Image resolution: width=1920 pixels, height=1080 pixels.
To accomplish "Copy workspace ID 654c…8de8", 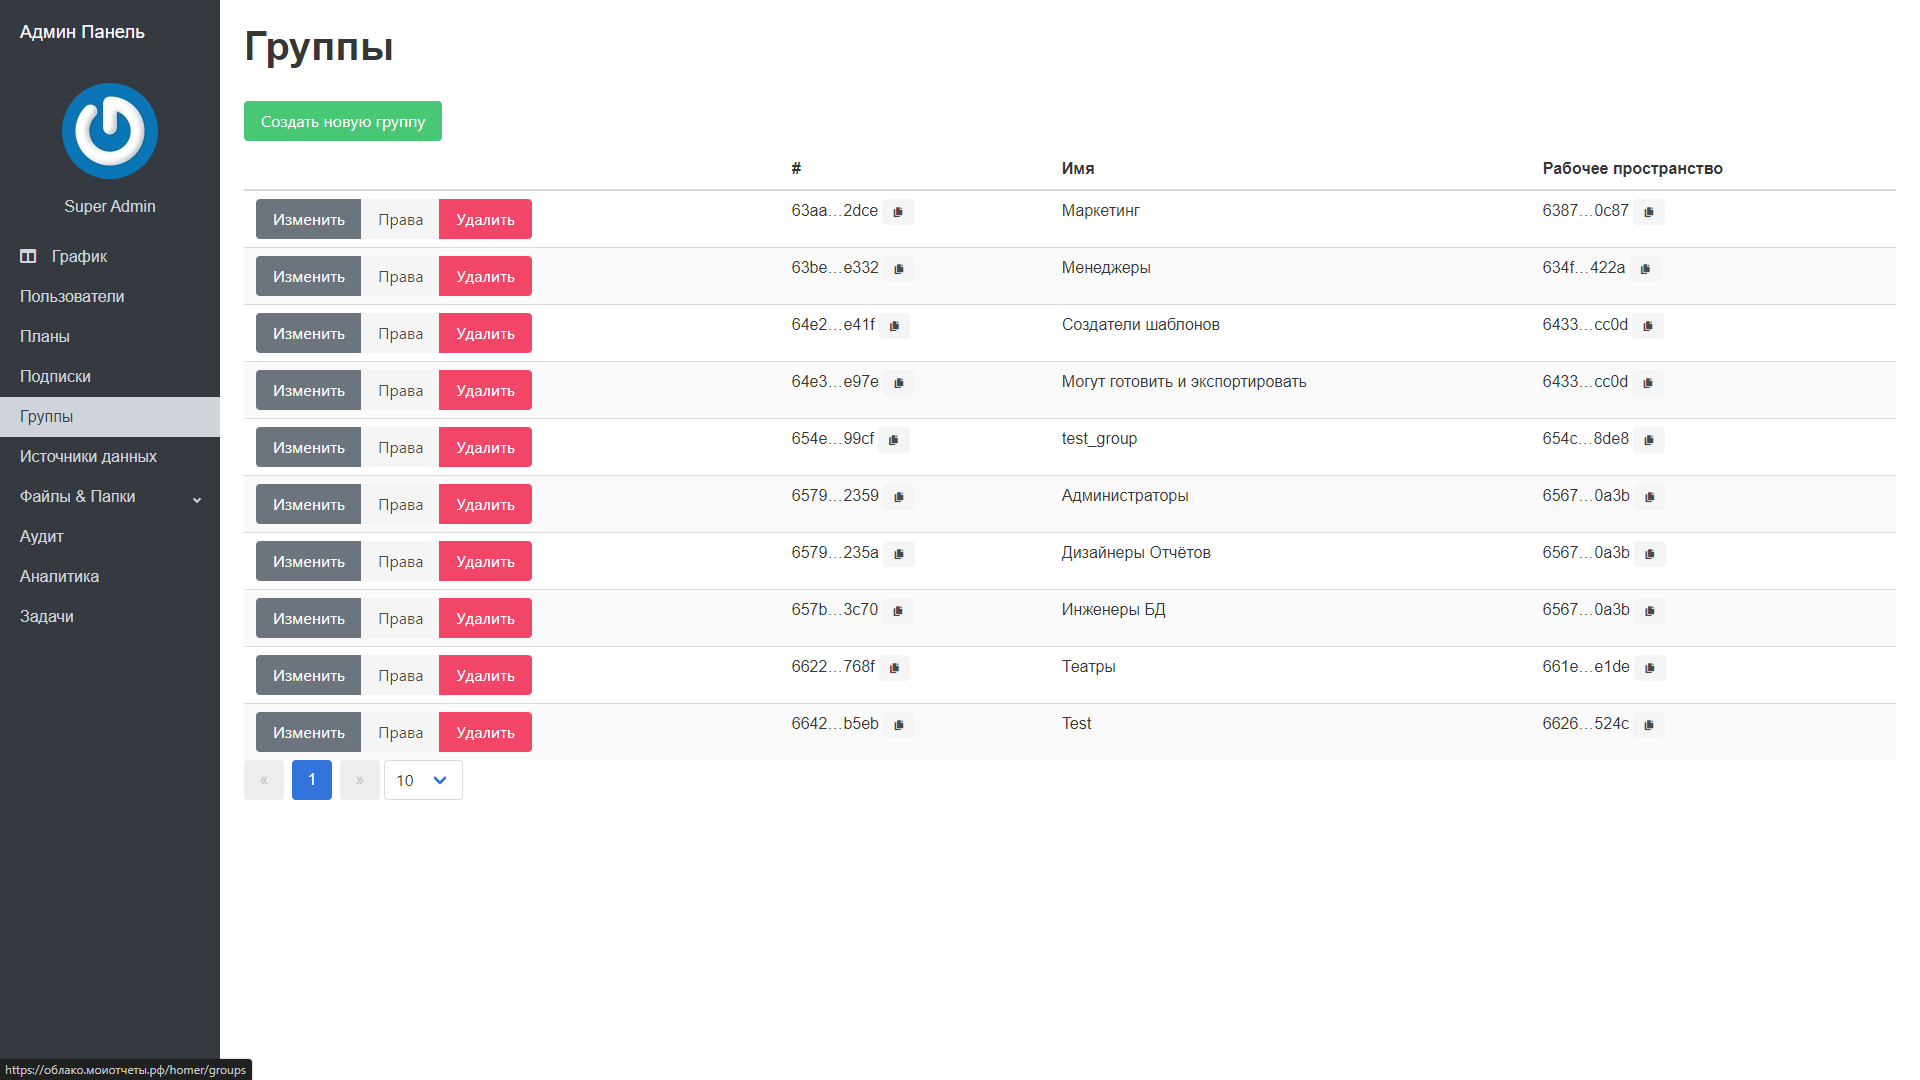I will (x=1649, y=440).
